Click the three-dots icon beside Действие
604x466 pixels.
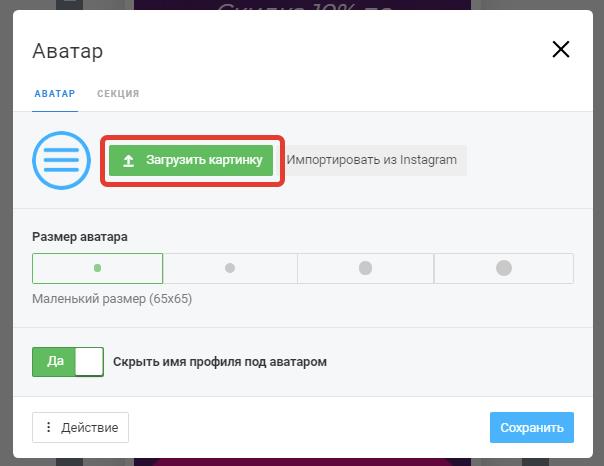pos(49,427)
